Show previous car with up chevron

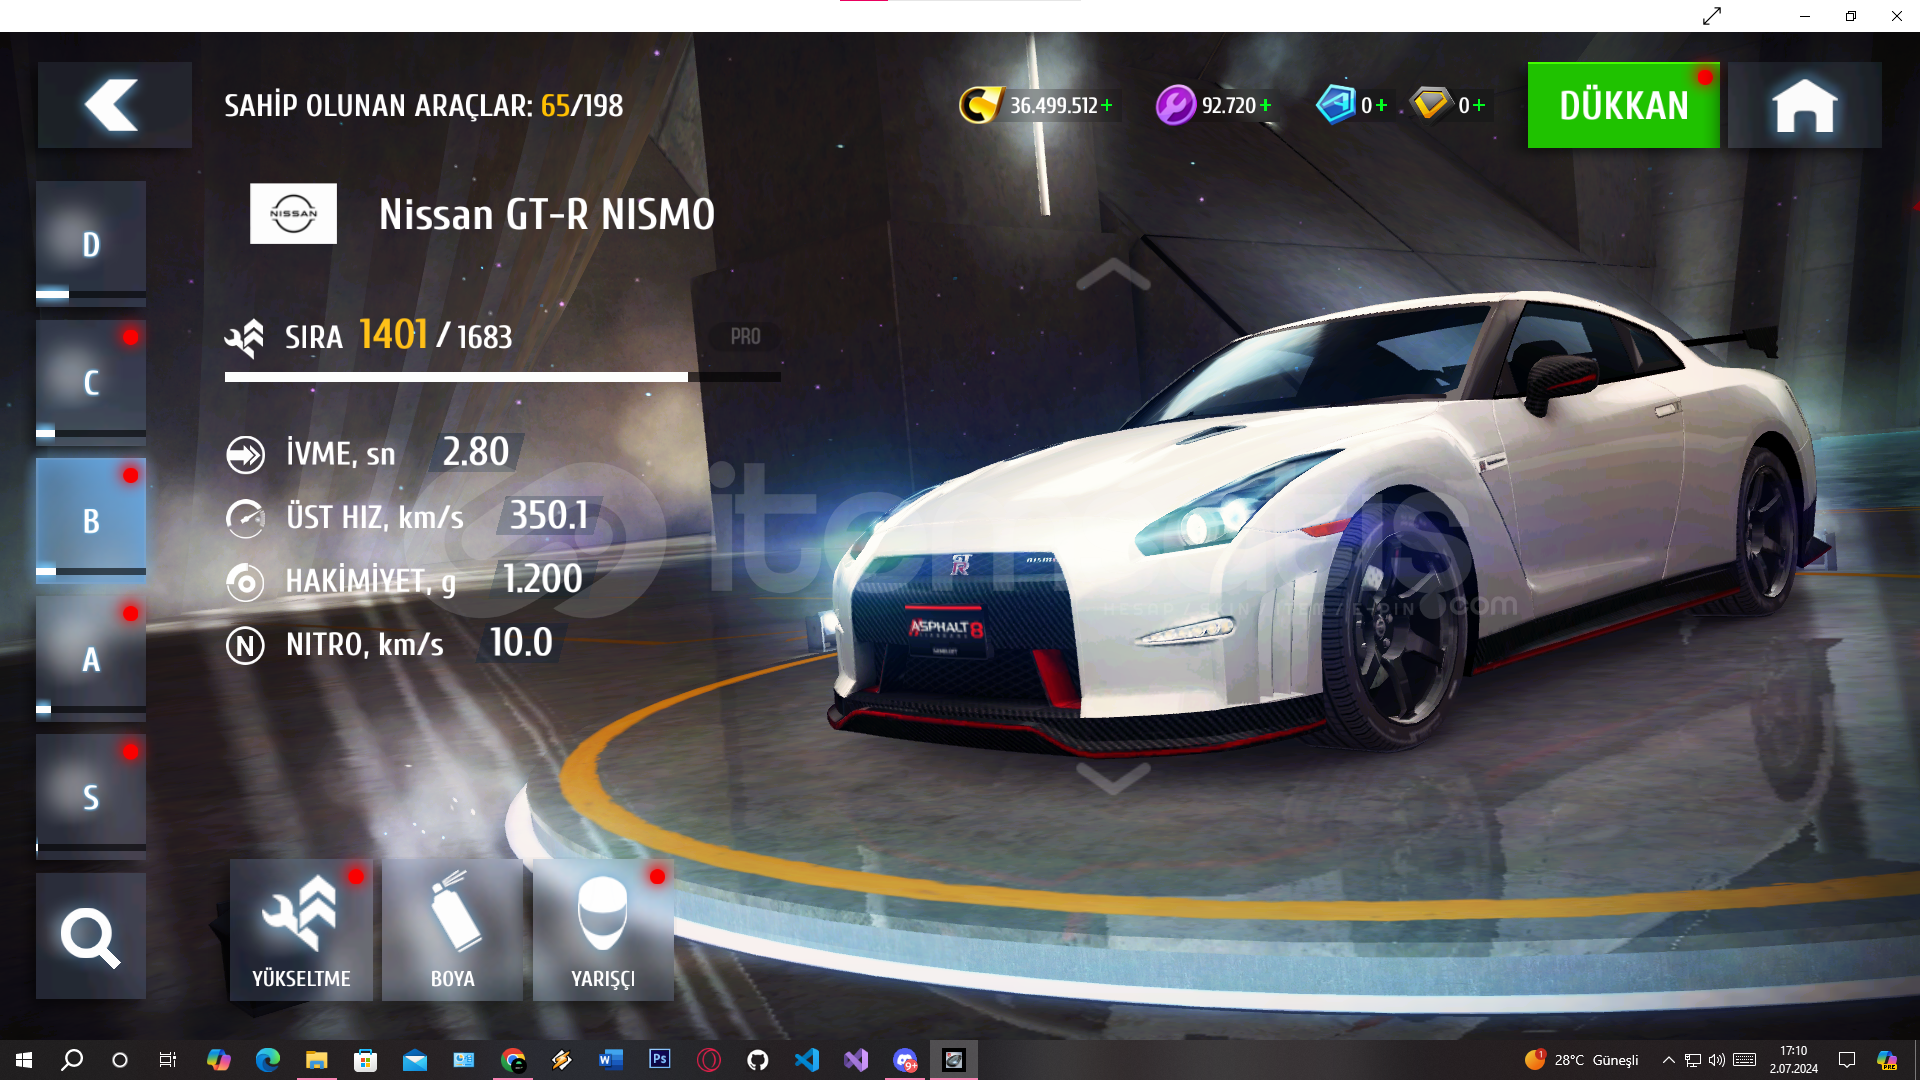(x=1113, y=274)
